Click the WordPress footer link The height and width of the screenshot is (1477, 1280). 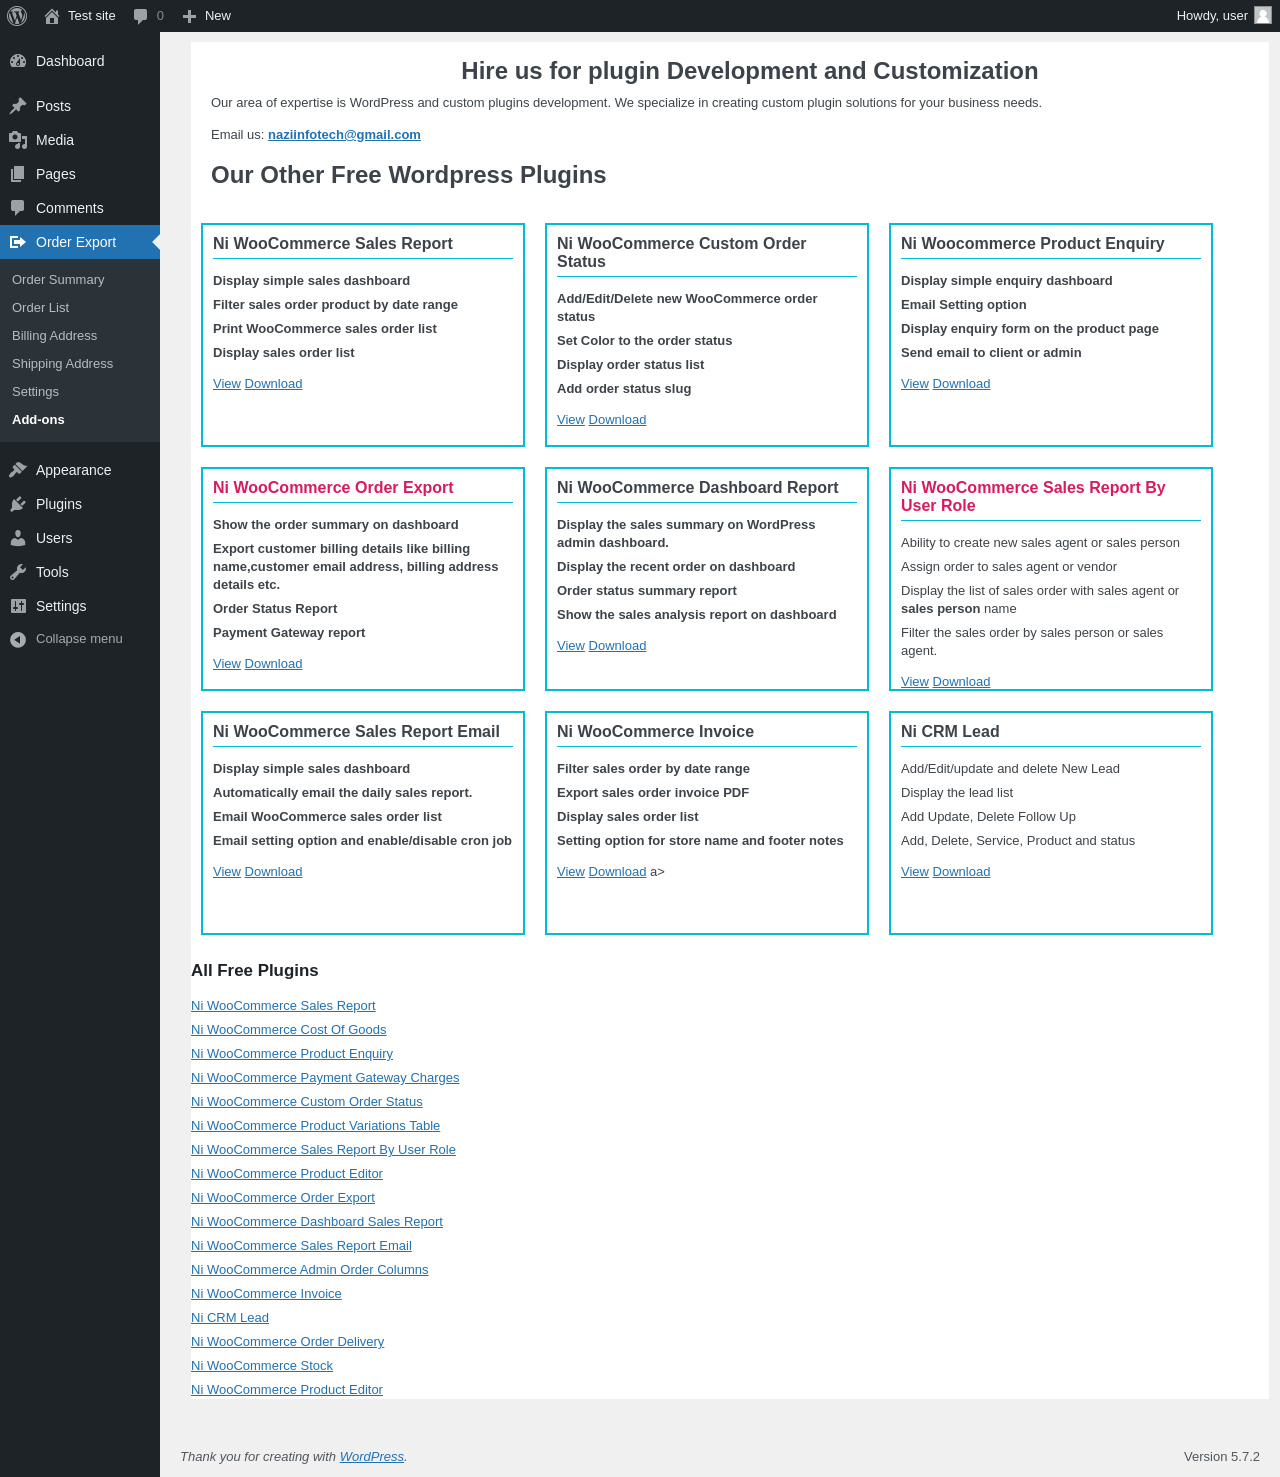(372, 1457)
